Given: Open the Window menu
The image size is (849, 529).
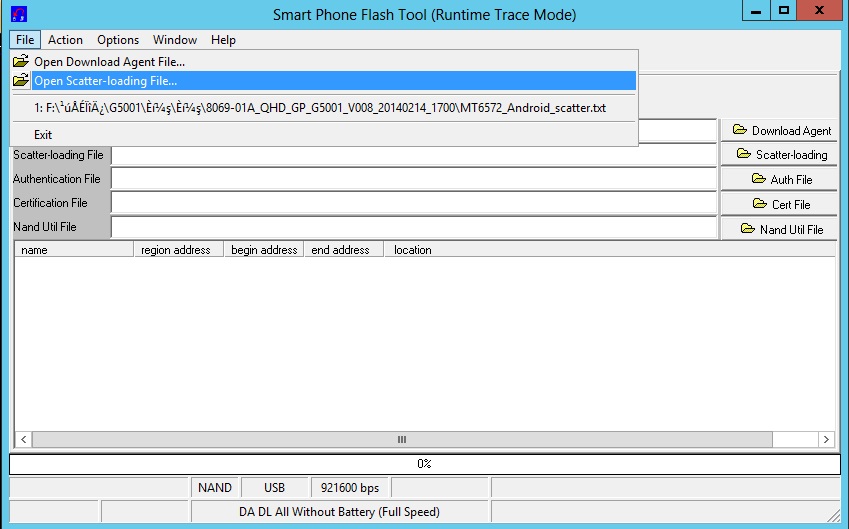Looking at the screenshot, I should click(175, 40).
